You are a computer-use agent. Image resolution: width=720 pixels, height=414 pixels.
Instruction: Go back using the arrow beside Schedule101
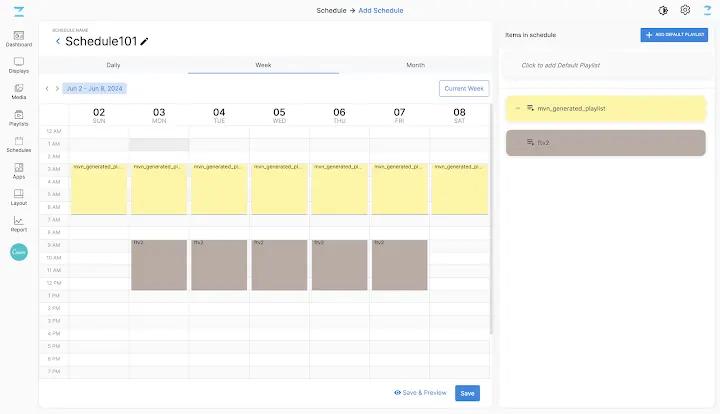[x=58, y=41]
